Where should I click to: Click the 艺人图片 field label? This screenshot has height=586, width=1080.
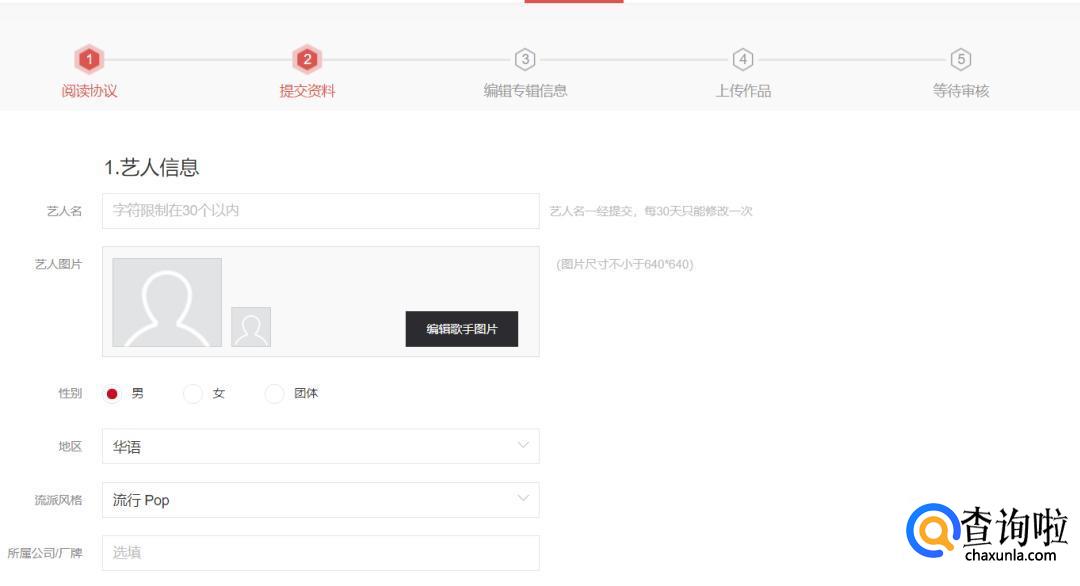tap(59, 264)
